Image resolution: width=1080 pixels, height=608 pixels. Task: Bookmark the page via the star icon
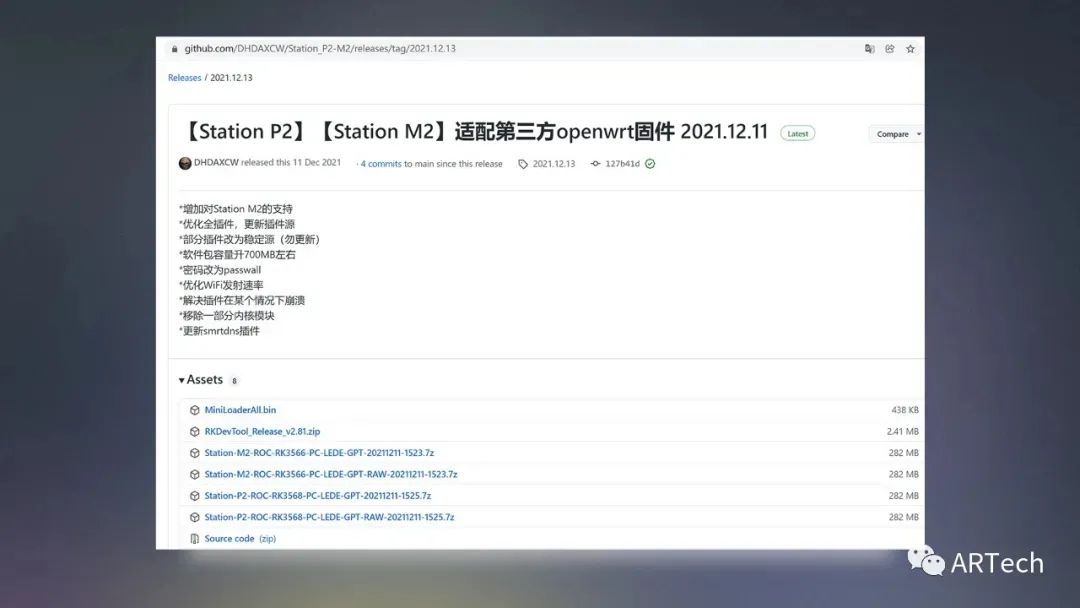[x=909, y=48]
